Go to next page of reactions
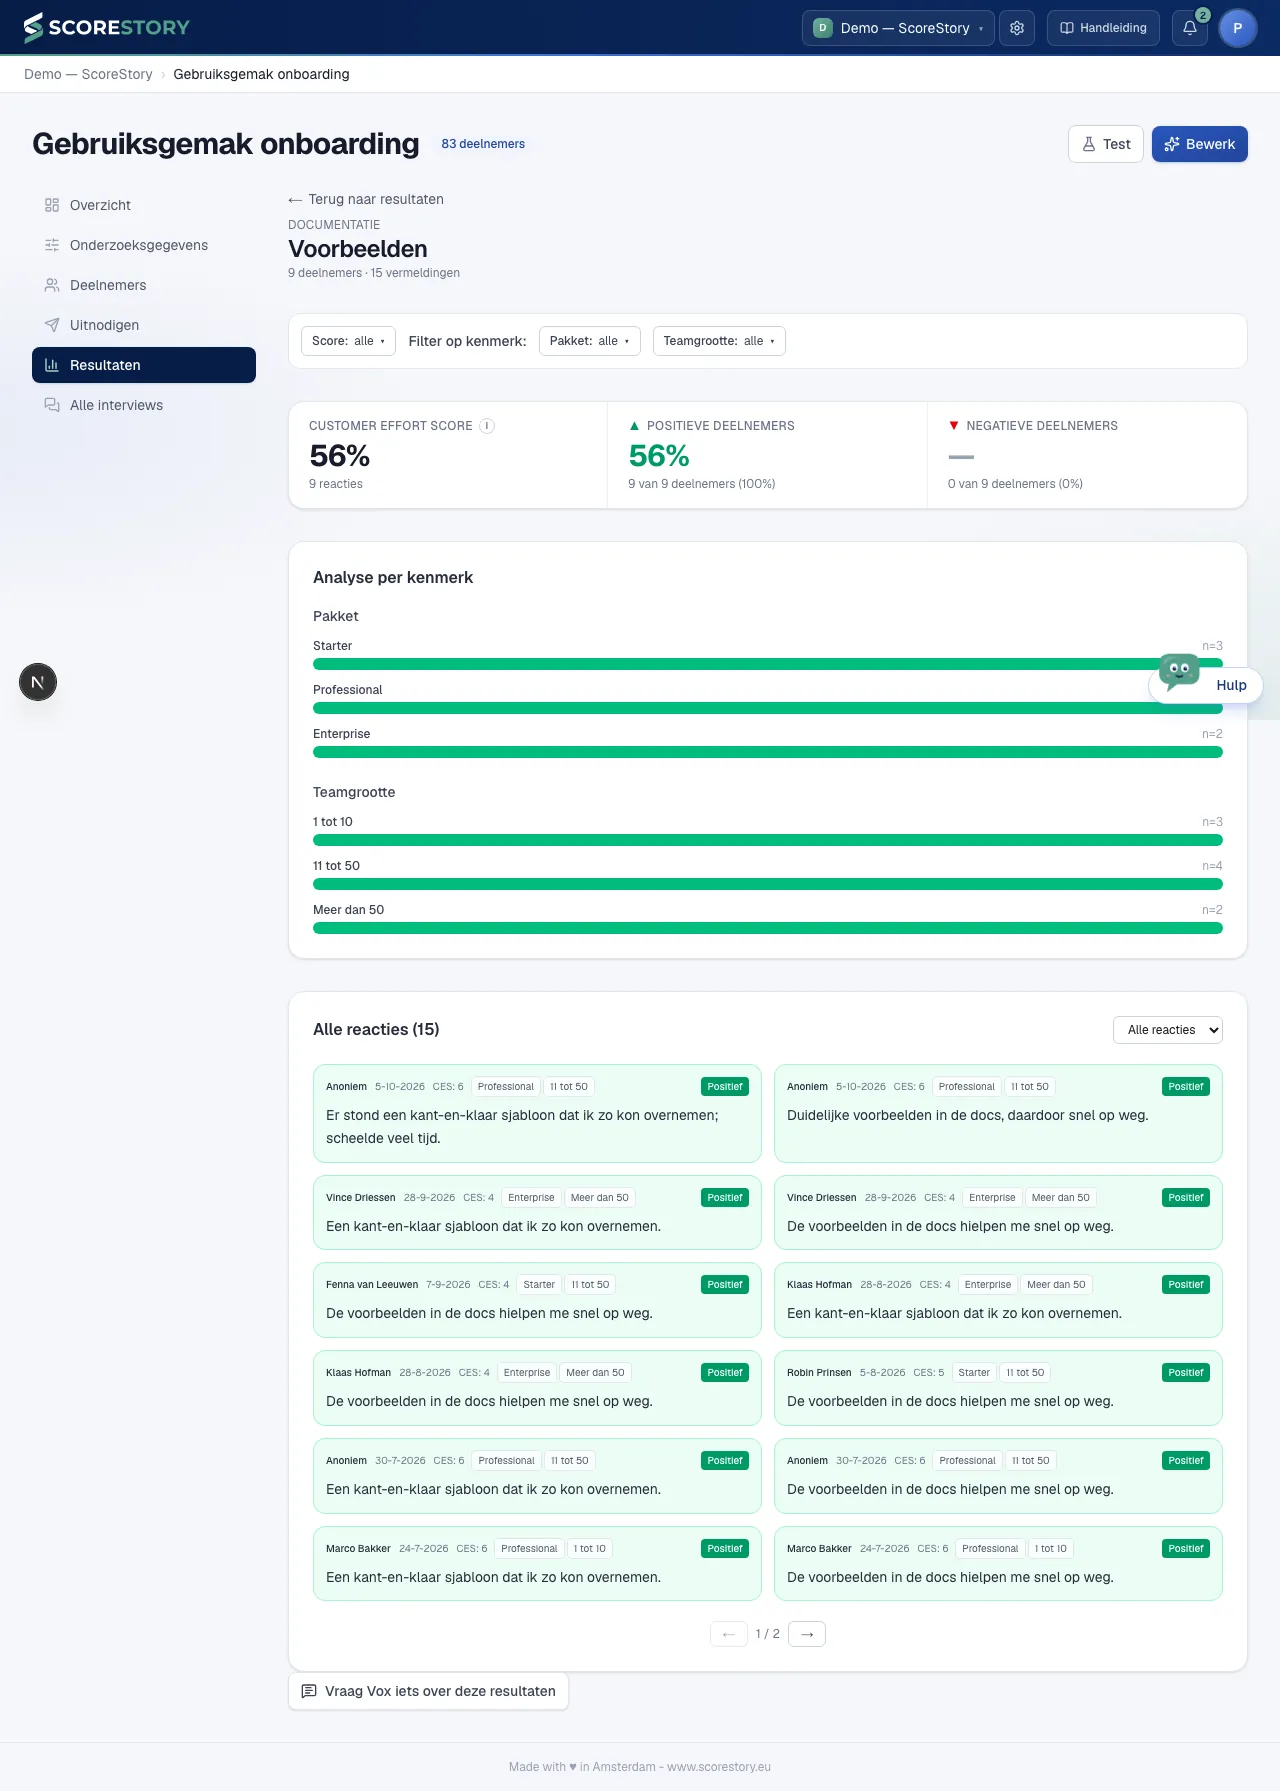1280x1791 pixels. (807, 1634)
